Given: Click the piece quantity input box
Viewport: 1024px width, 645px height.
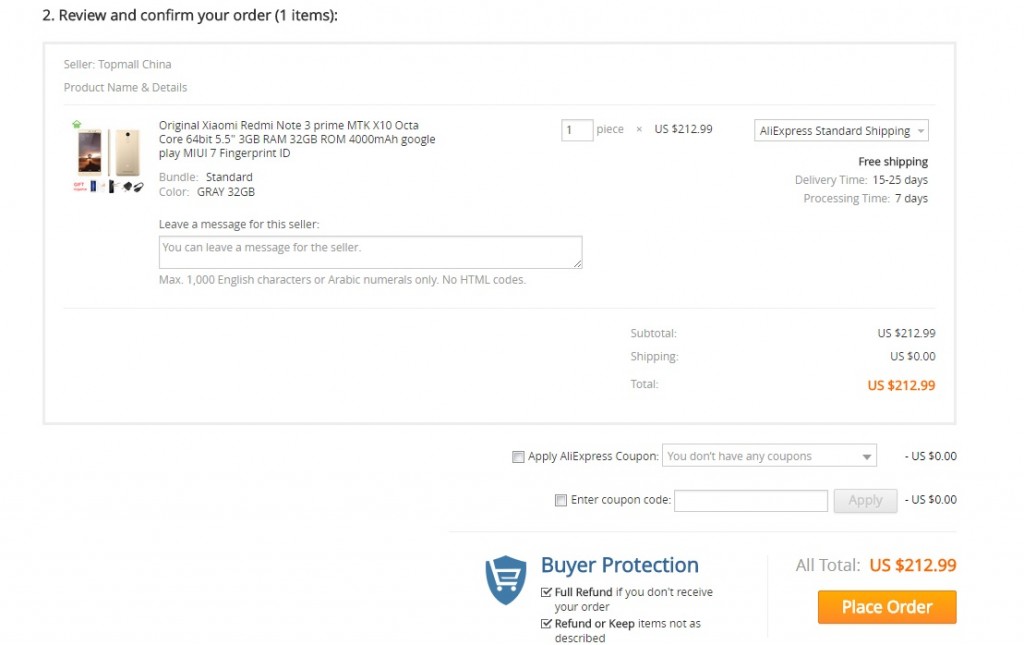Looking at the screenshot, I should (x=577, y=130).
